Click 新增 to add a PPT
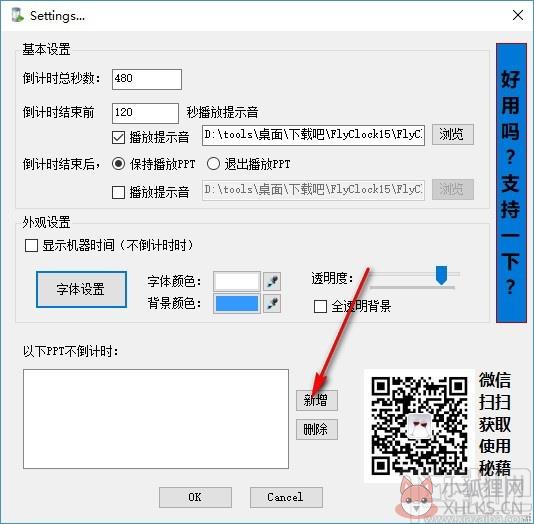This screenshot has height=524, width=534. click(317, 400)
